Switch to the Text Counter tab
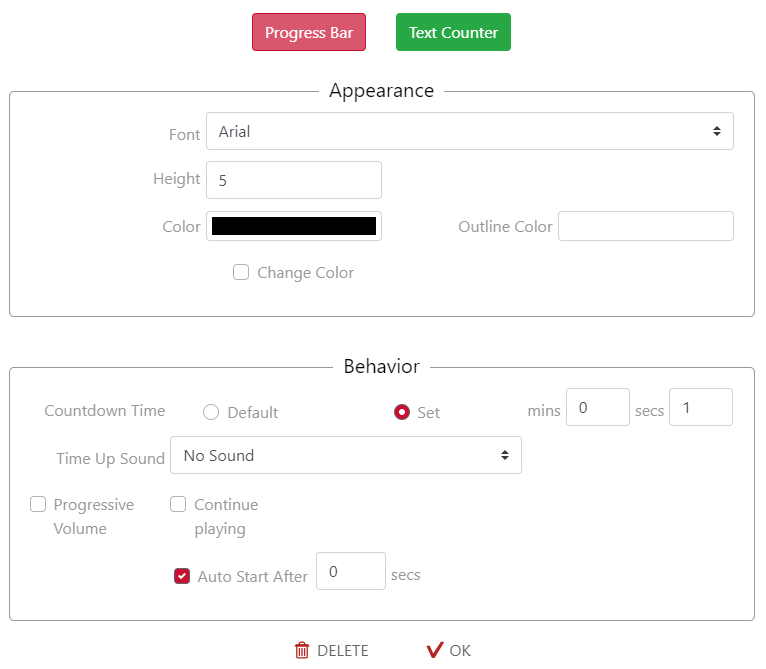This screenshot has height=669, width=766. coord(453,33)
